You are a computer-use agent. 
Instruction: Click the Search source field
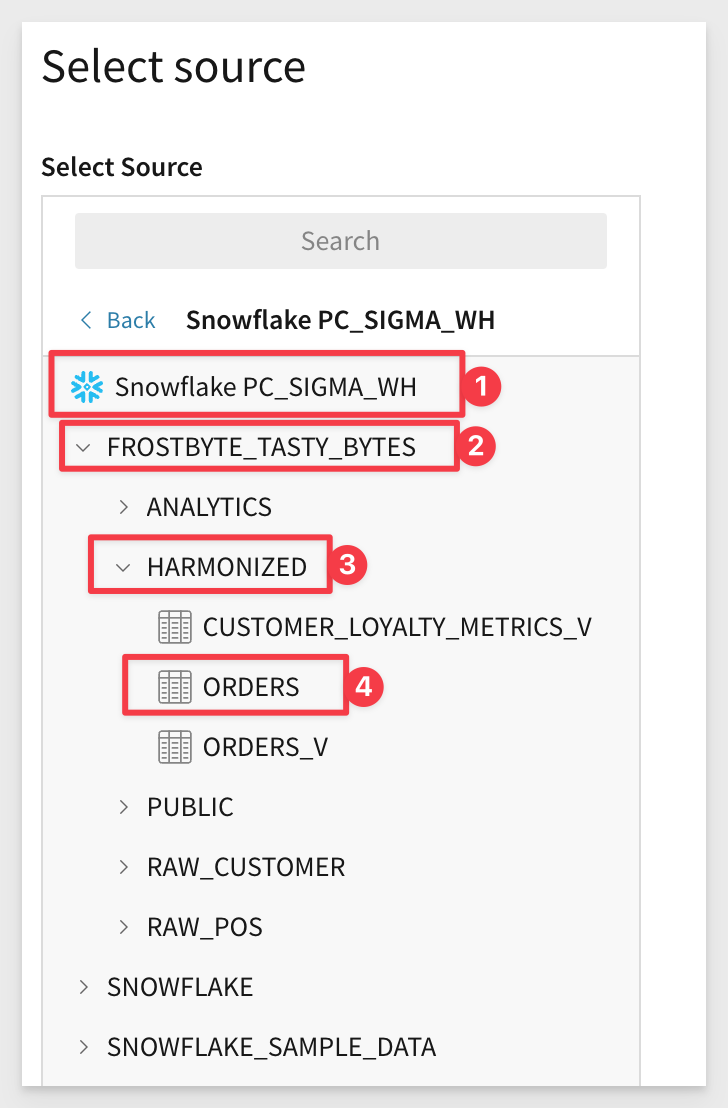pos(340,241)
